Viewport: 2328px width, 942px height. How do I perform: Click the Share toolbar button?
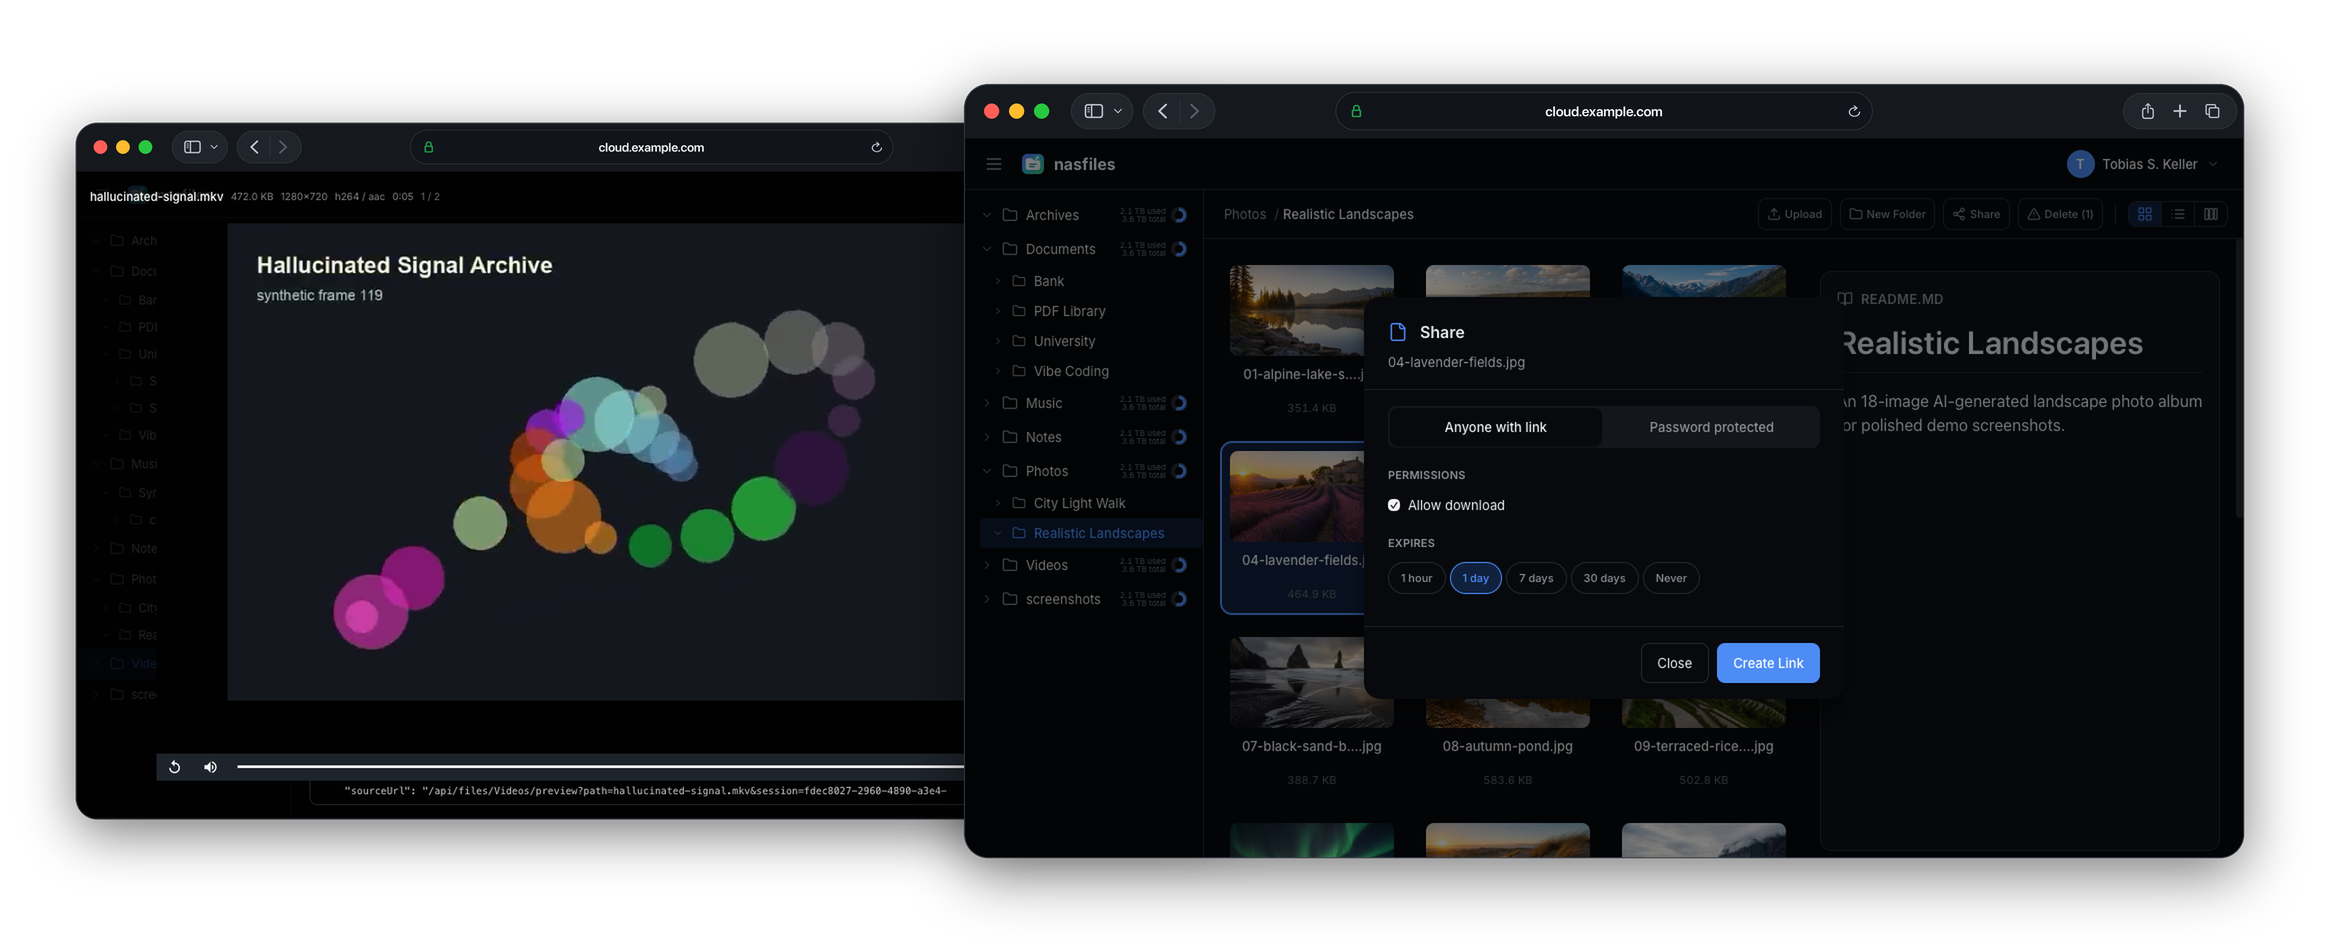pos(1976,214)
